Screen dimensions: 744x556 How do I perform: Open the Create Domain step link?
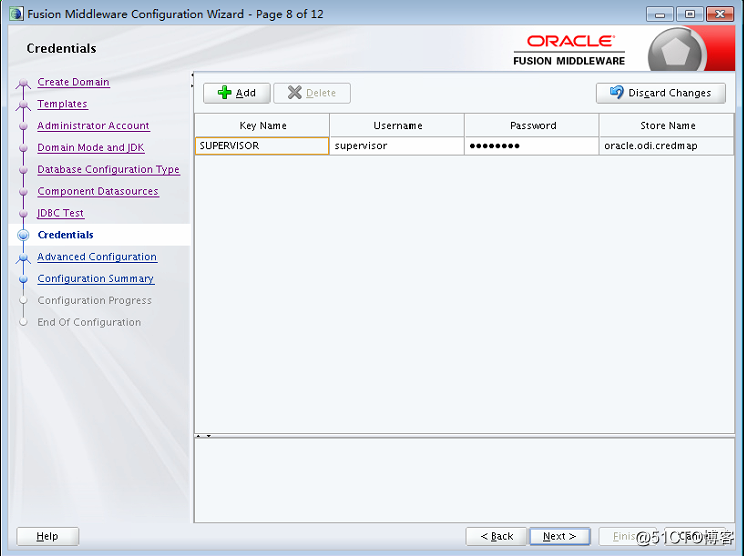(73, 82)
